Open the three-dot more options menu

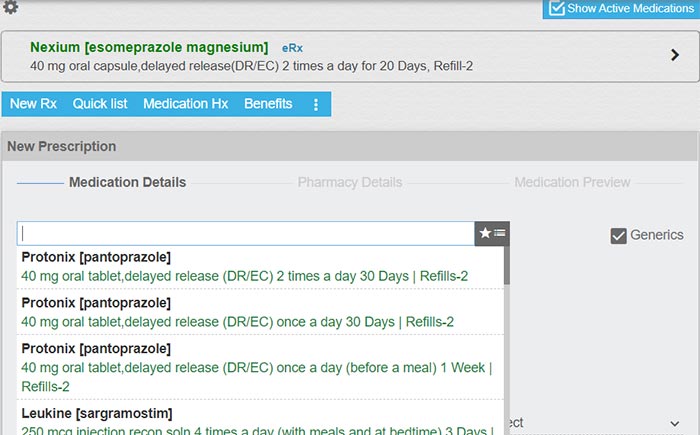[316, 104]
